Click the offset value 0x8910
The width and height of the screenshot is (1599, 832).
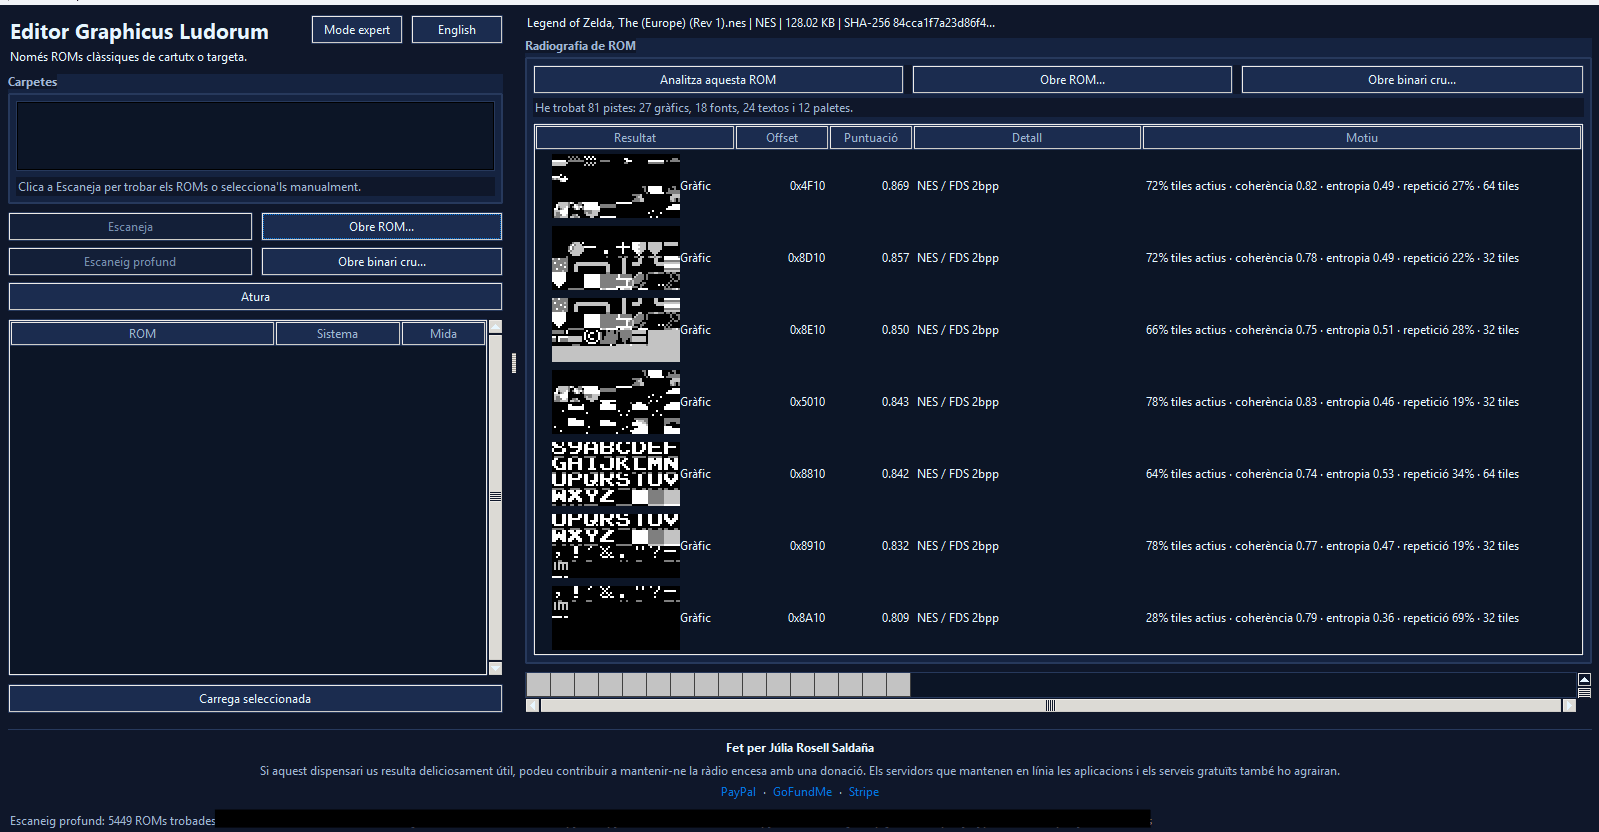(807, 546)
